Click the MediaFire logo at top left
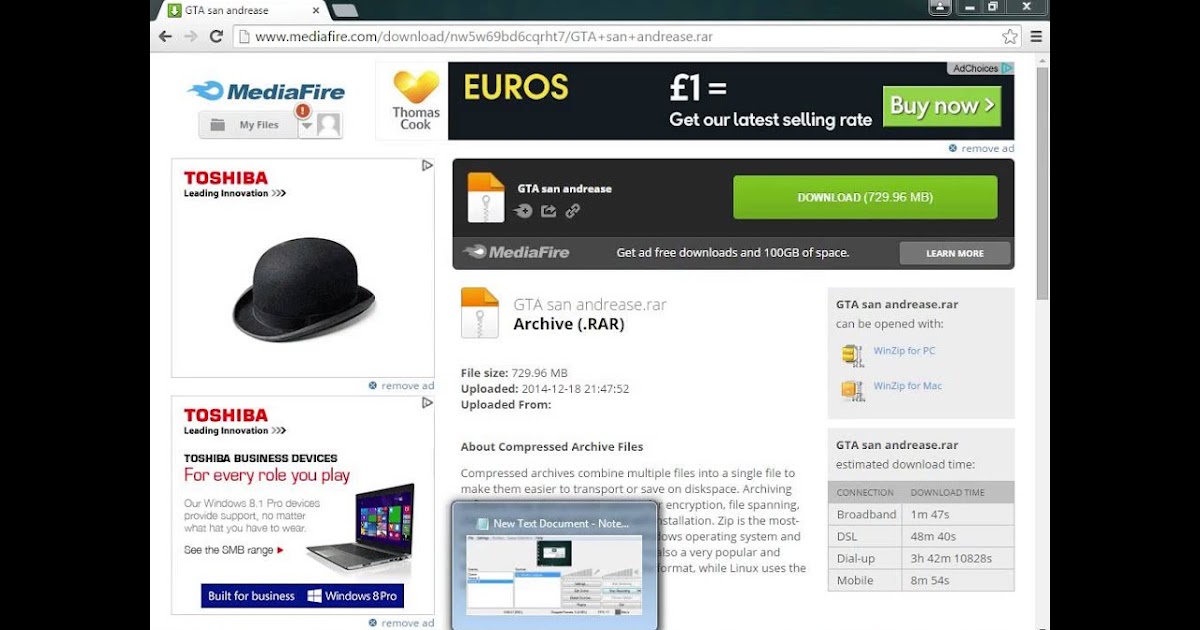The width and height of the screenshot is (1200, 630). [266, 91]
